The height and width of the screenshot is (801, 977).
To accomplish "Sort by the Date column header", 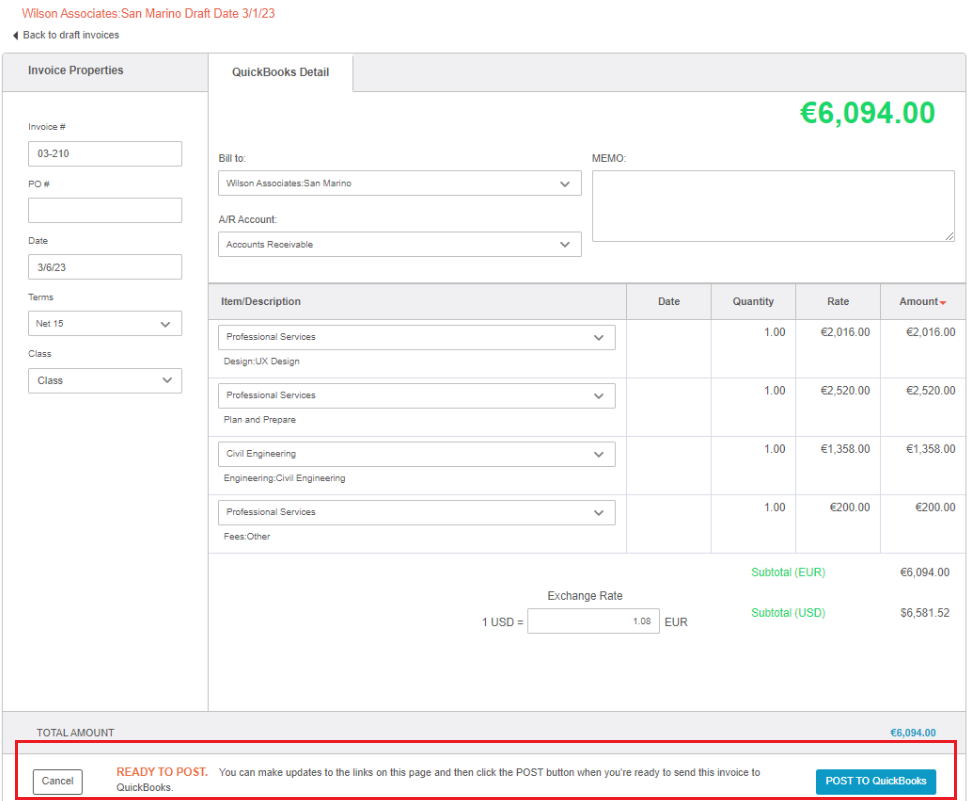I will (x=669, y=301).
